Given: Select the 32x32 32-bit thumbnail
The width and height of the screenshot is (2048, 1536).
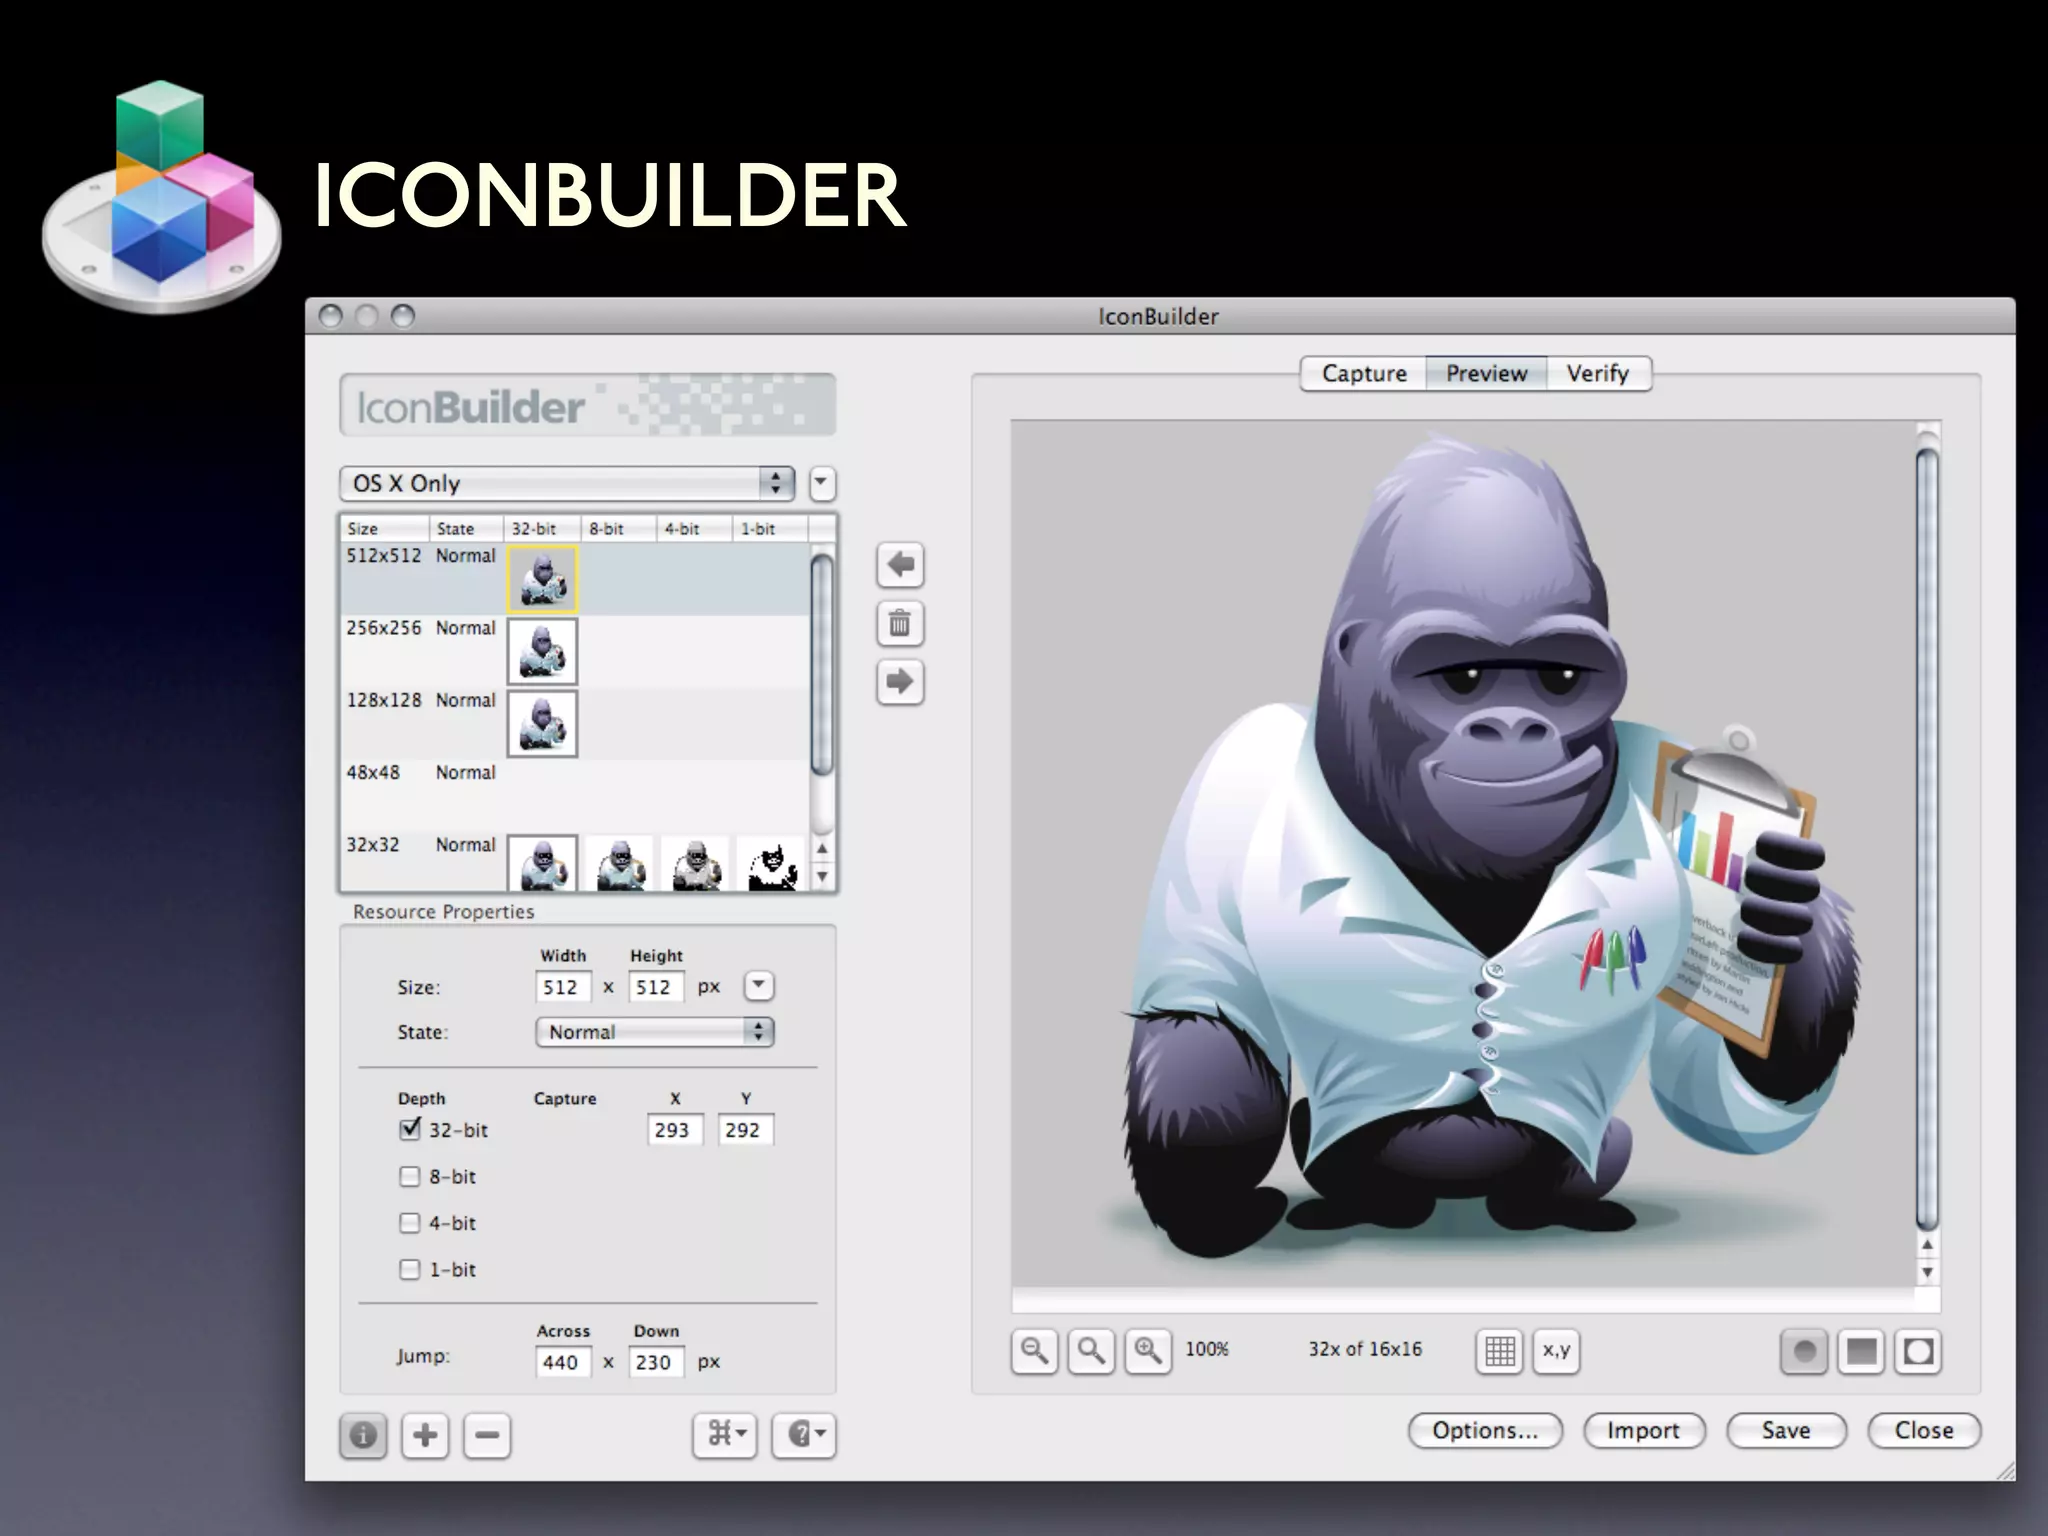Looking at the screenshot, I should click(542, 863).
